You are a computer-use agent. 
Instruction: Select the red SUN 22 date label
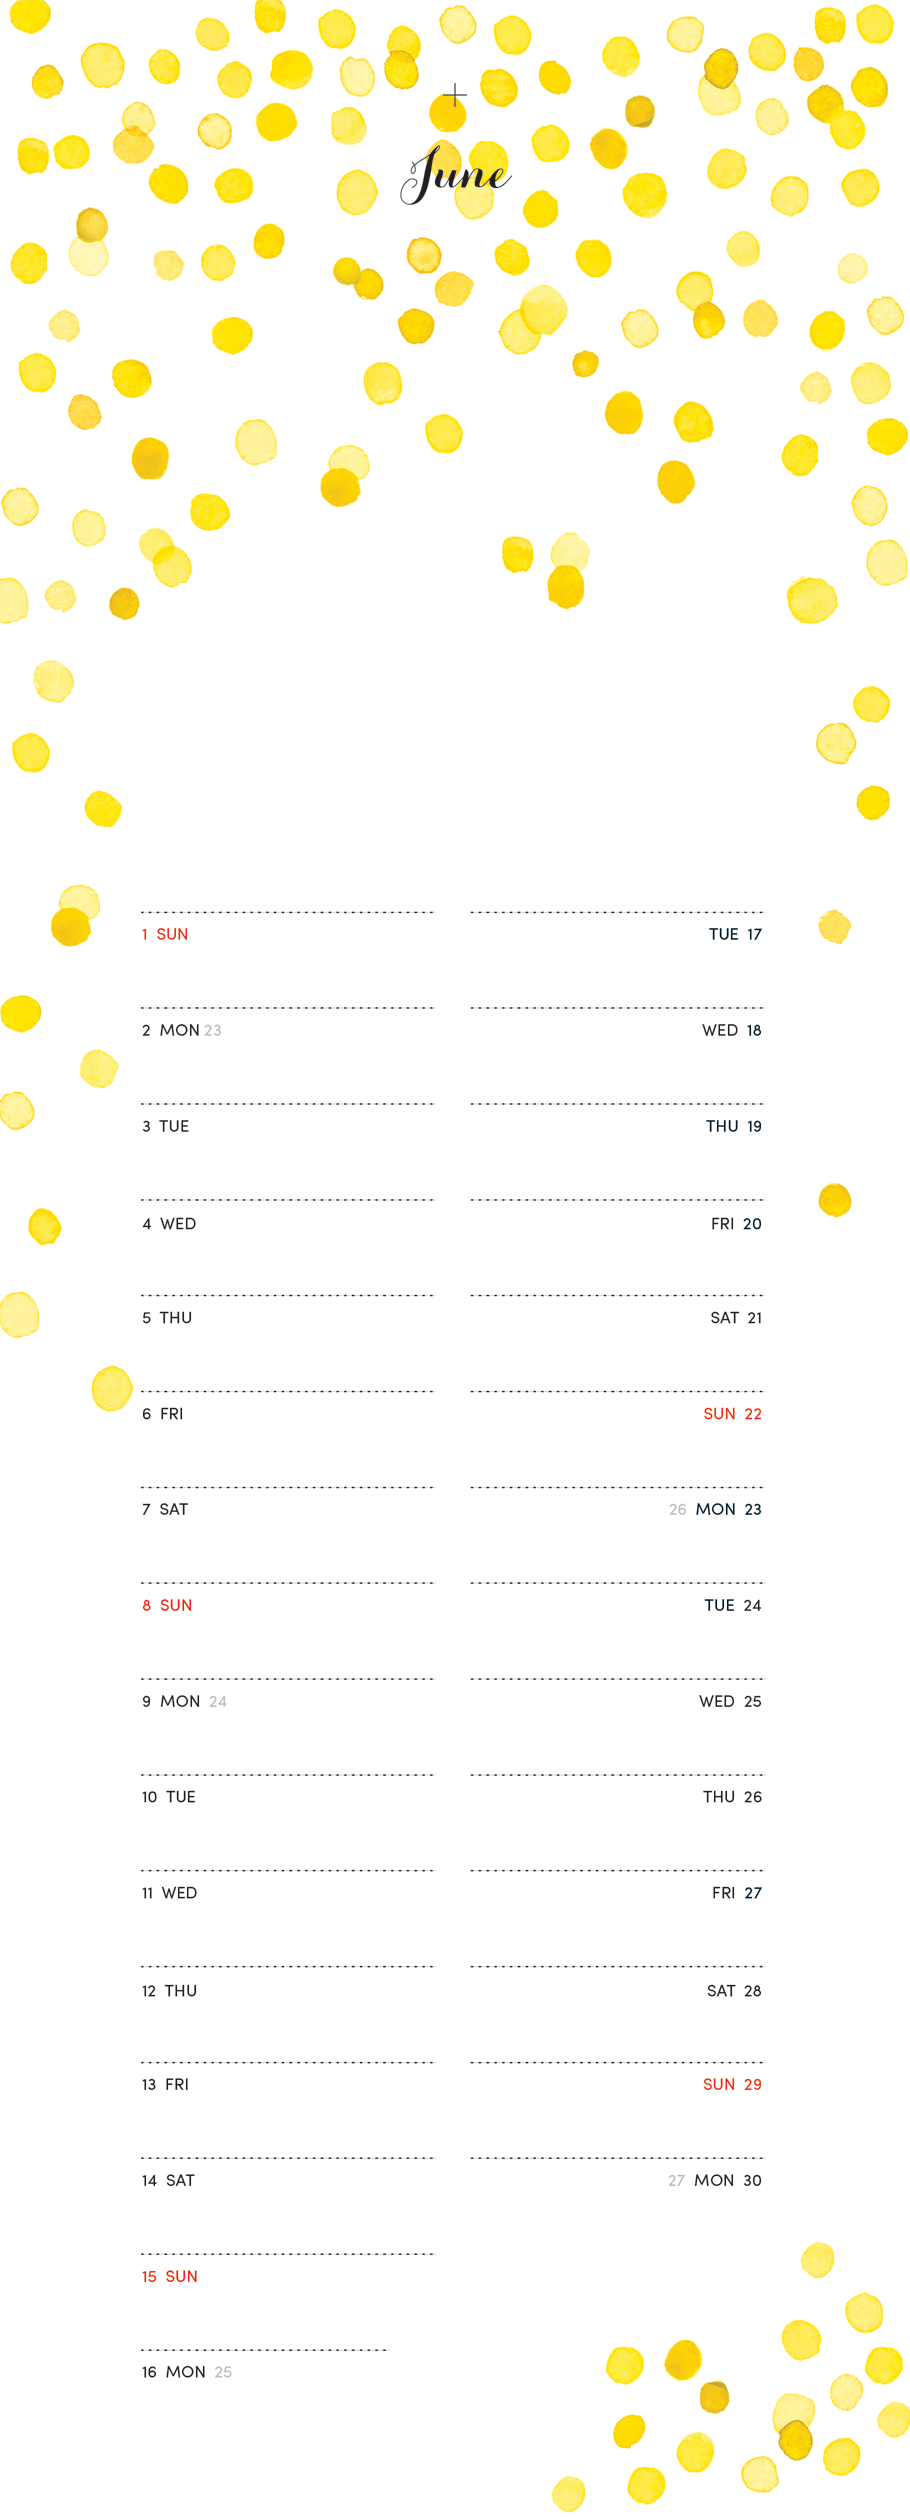(x=732, y=1414)
